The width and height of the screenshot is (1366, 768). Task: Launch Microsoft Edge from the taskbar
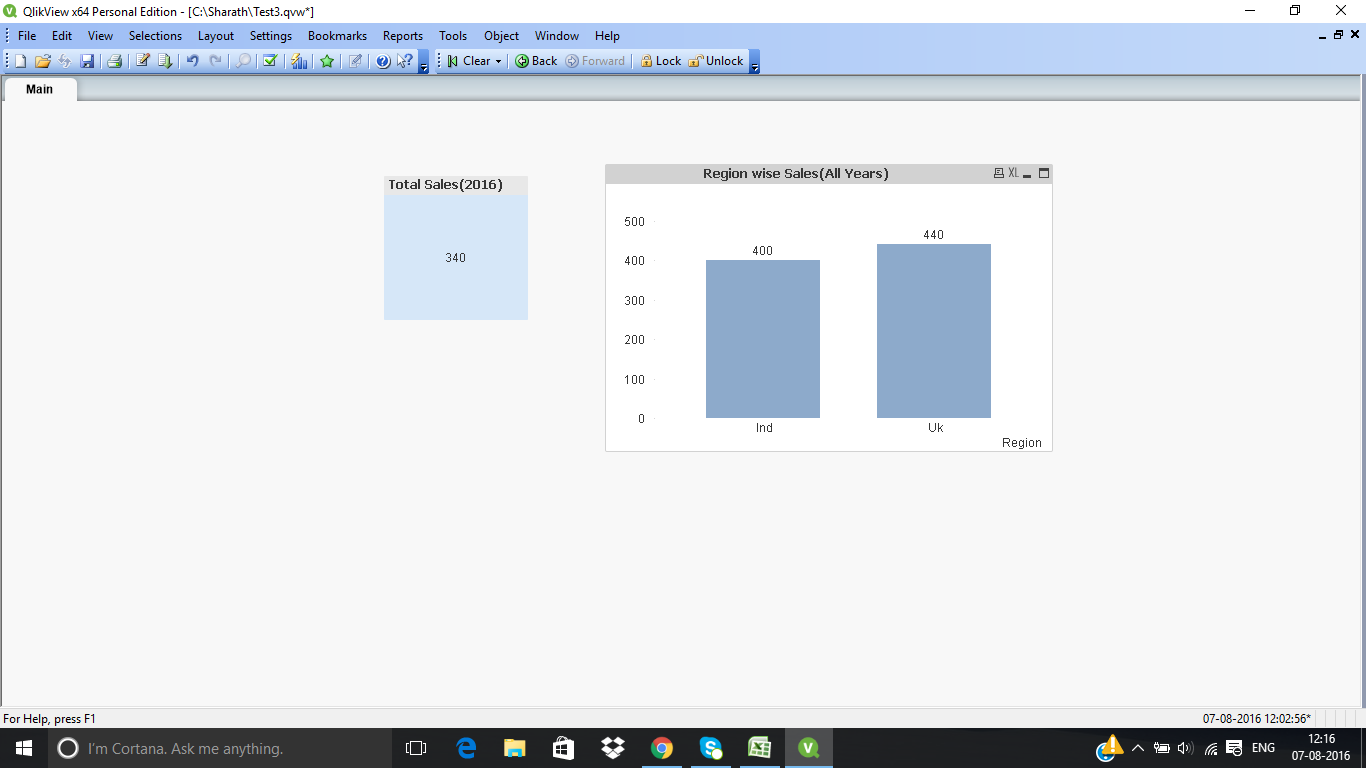(466, 748)
